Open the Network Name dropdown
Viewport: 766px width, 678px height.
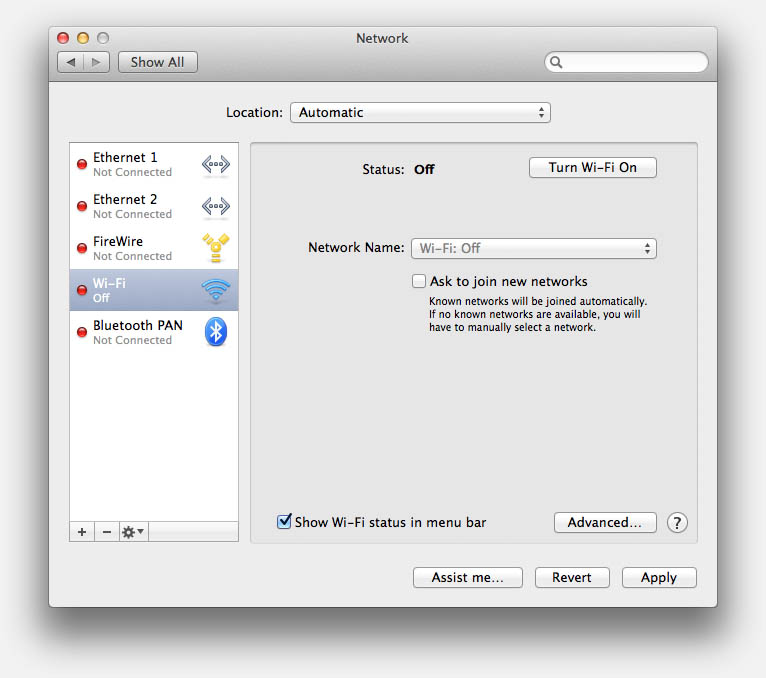(533, 248)
